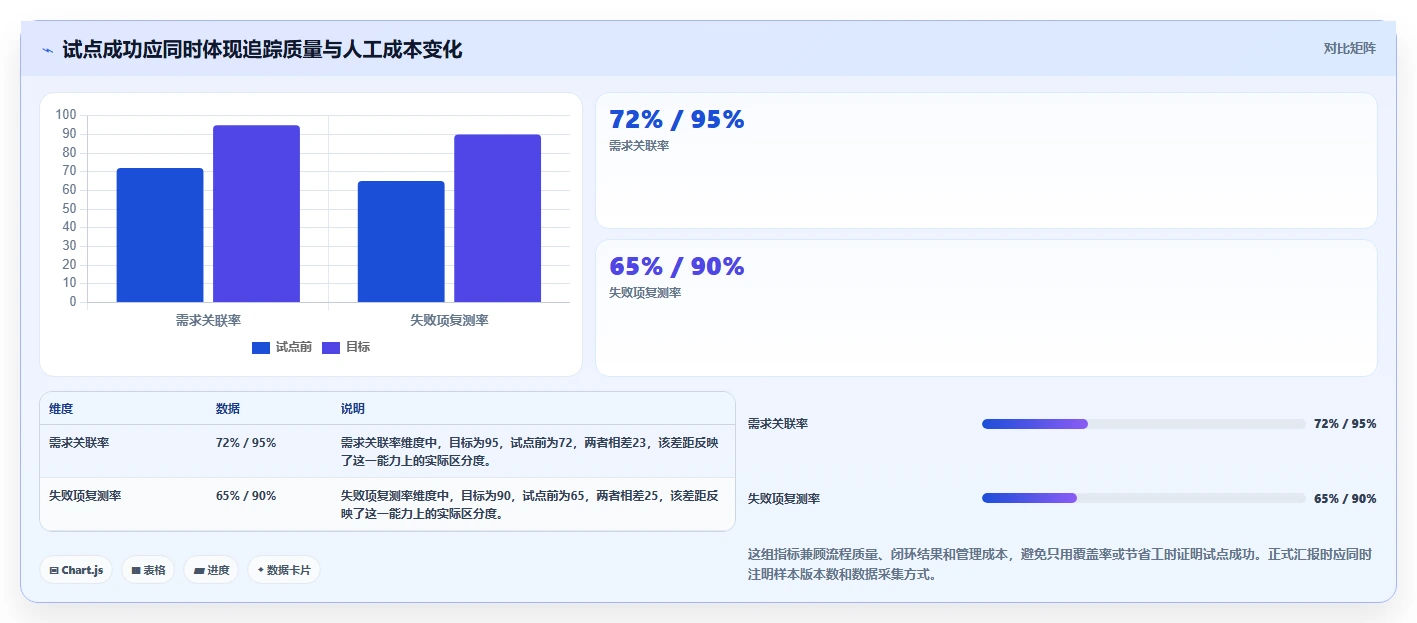Click the 目标 purple legend color box

coord(331,347)
